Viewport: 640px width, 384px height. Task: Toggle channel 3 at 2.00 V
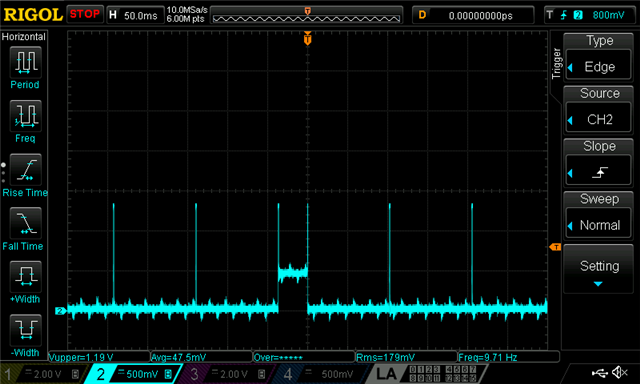[x=229, y=374]
